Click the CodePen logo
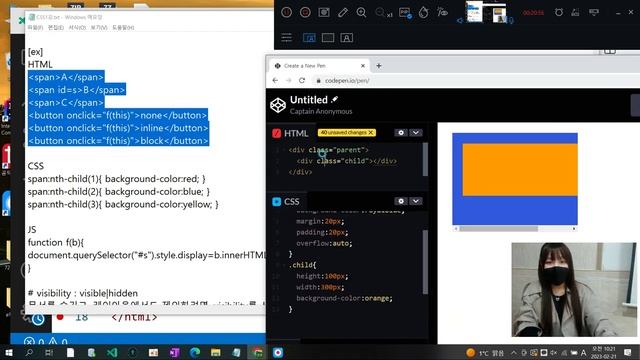This screenshot has height=360, width=640. click(278, 105)
